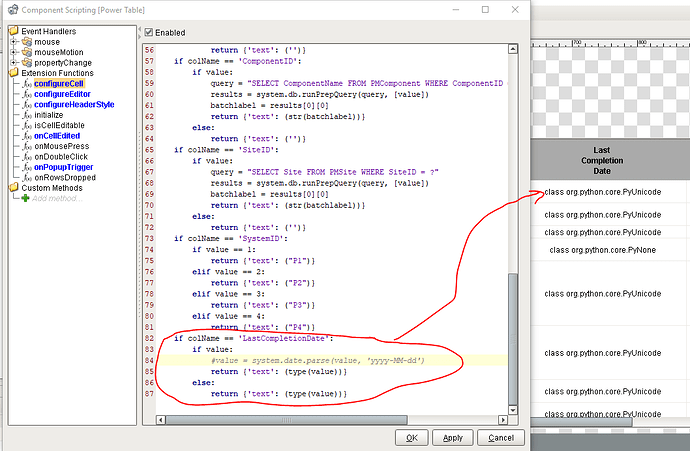Click the LastCompletionDate condition code line
Image resolution: width=690 pixels, height=451 pixels.
(253, 338)
